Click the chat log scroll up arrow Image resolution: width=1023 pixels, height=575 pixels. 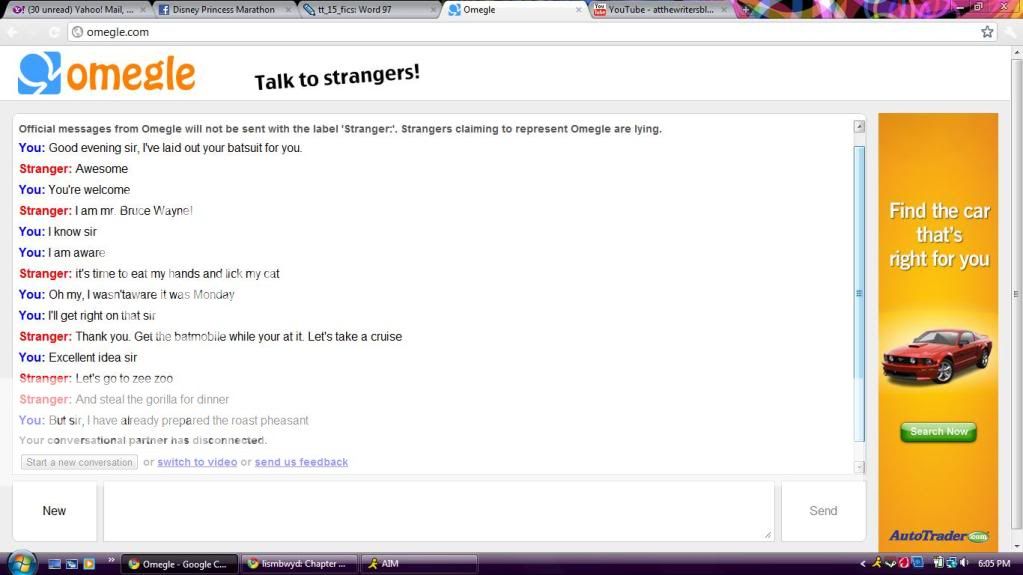point(859,127)
